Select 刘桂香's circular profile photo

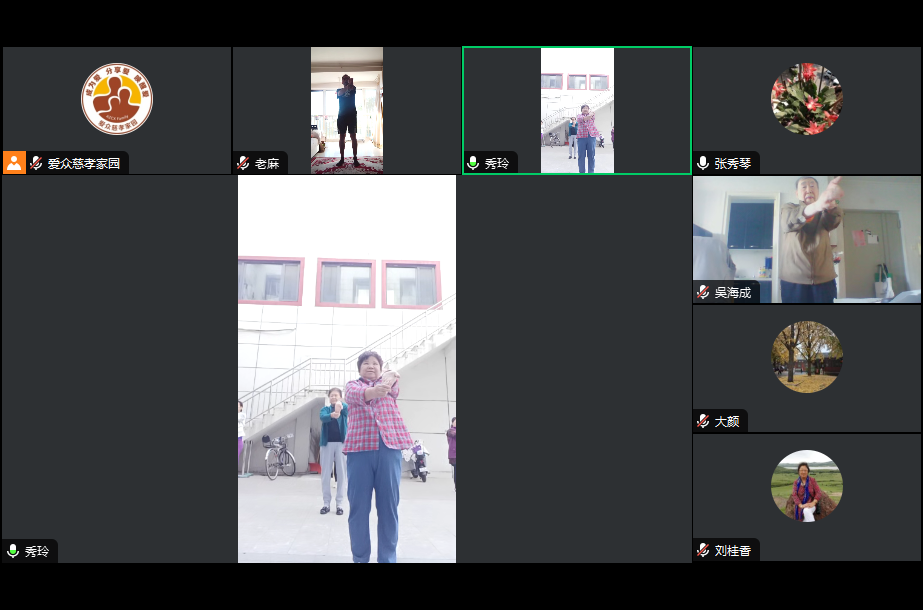coord(807,486)
